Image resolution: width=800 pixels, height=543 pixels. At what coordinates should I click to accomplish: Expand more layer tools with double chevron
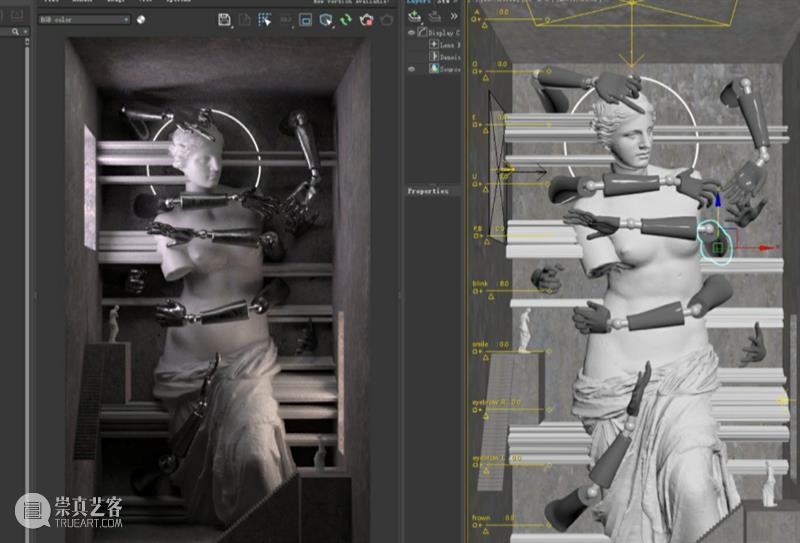(x=454, y=16)
